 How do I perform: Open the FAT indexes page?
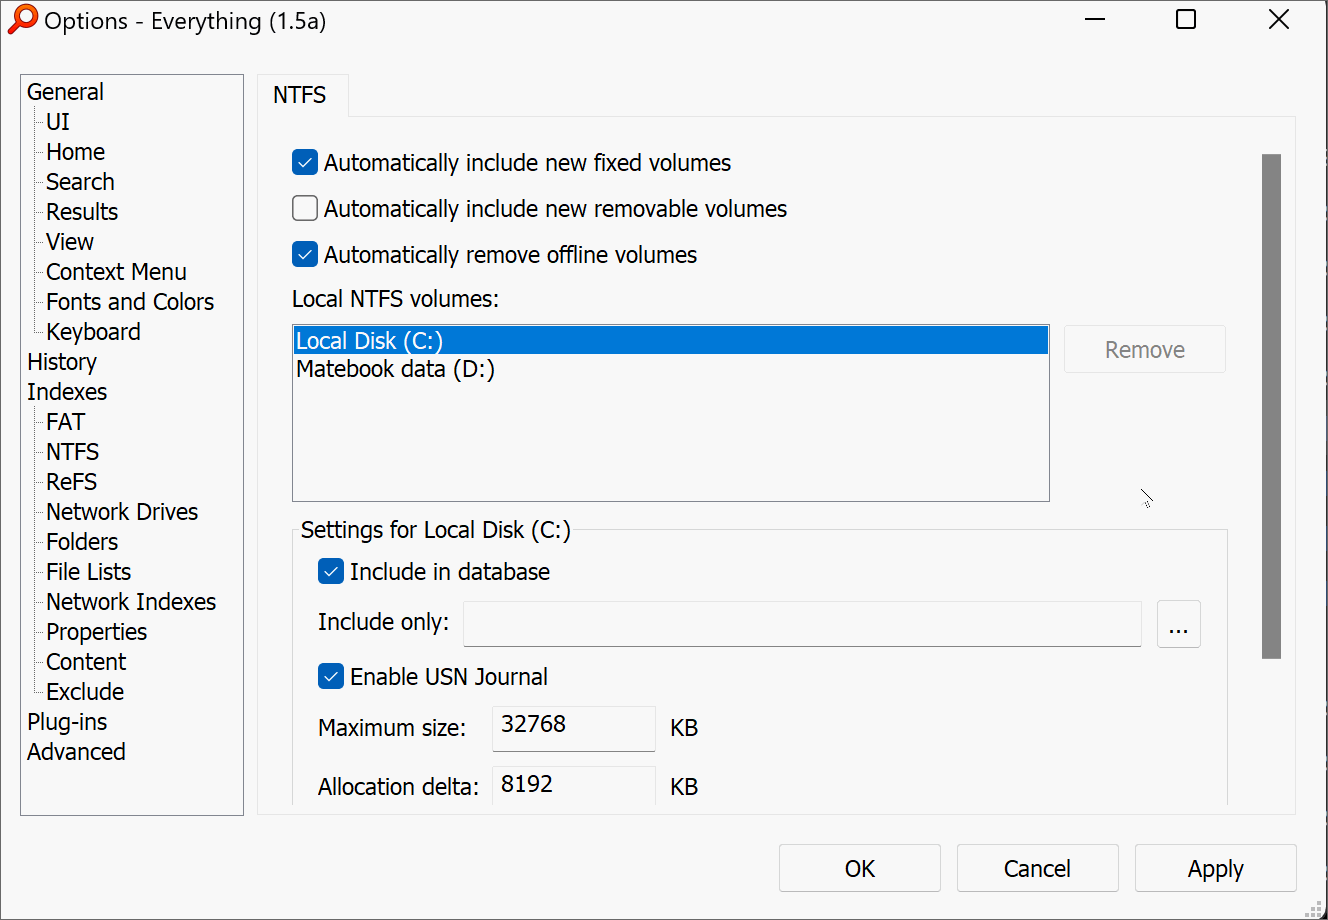[65, 422]
